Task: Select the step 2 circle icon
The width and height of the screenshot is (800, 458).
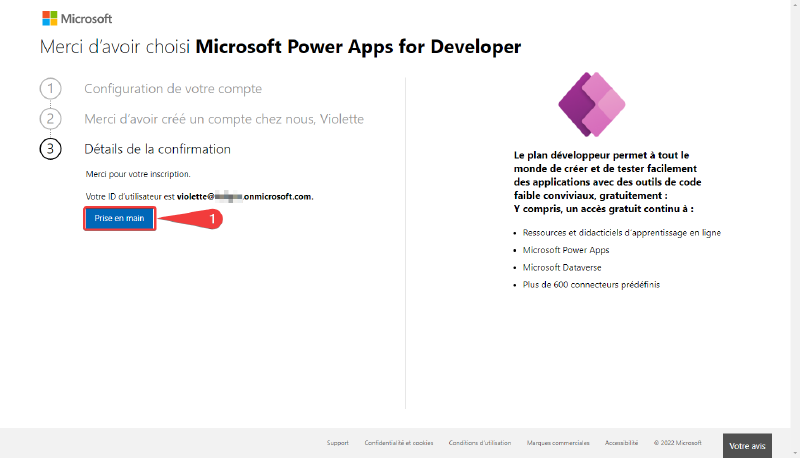Action: (51, 119)
